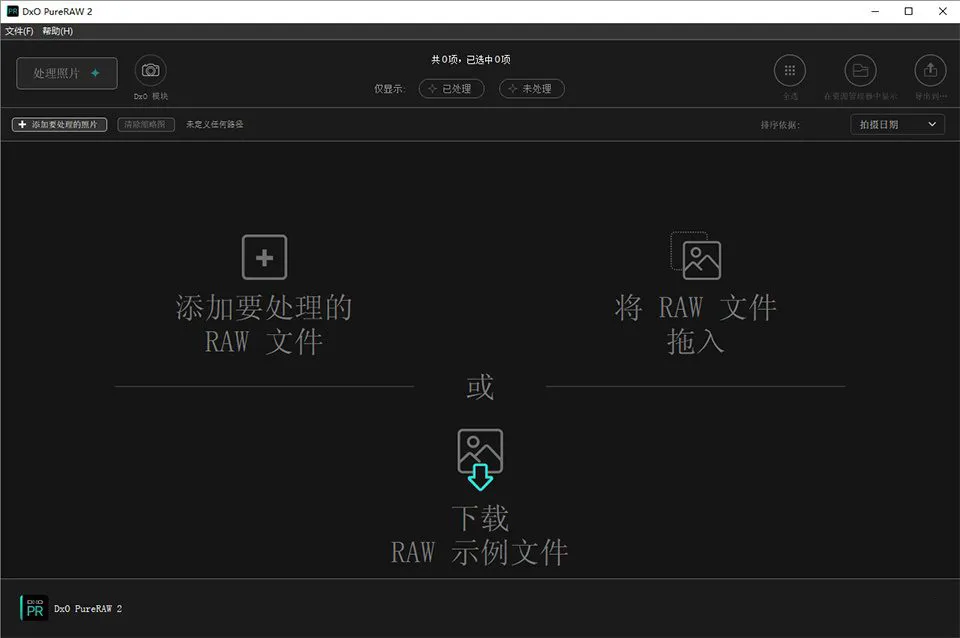This screenshot has width=960, height=638.
Task: Click the show in file explorer folder icon
Action: point(860,71)
